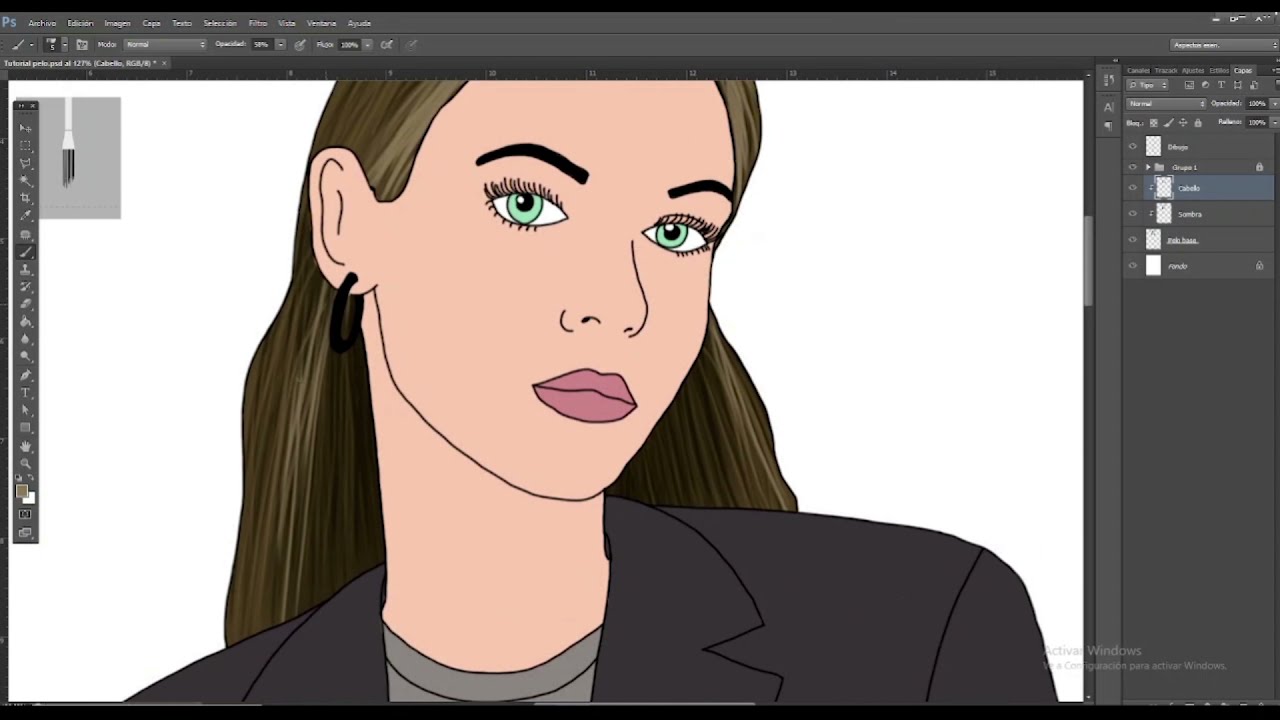The width and height of the screenshot is (1280, 720).
Task: Select the Rectangular Marquee tool
Action: (x=26, y=146)
